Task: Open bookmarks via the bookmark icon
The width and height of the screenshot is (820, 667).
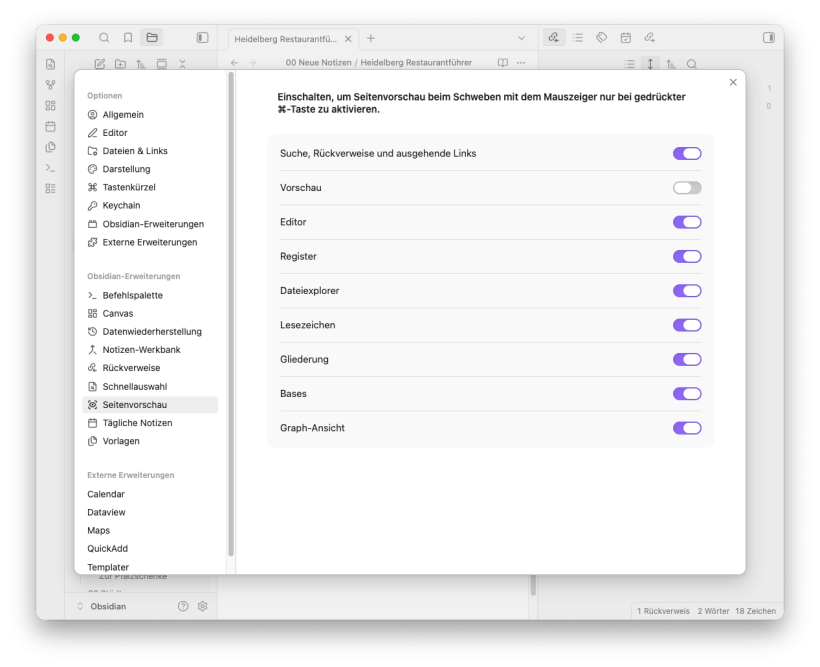Action: point(128,38)
